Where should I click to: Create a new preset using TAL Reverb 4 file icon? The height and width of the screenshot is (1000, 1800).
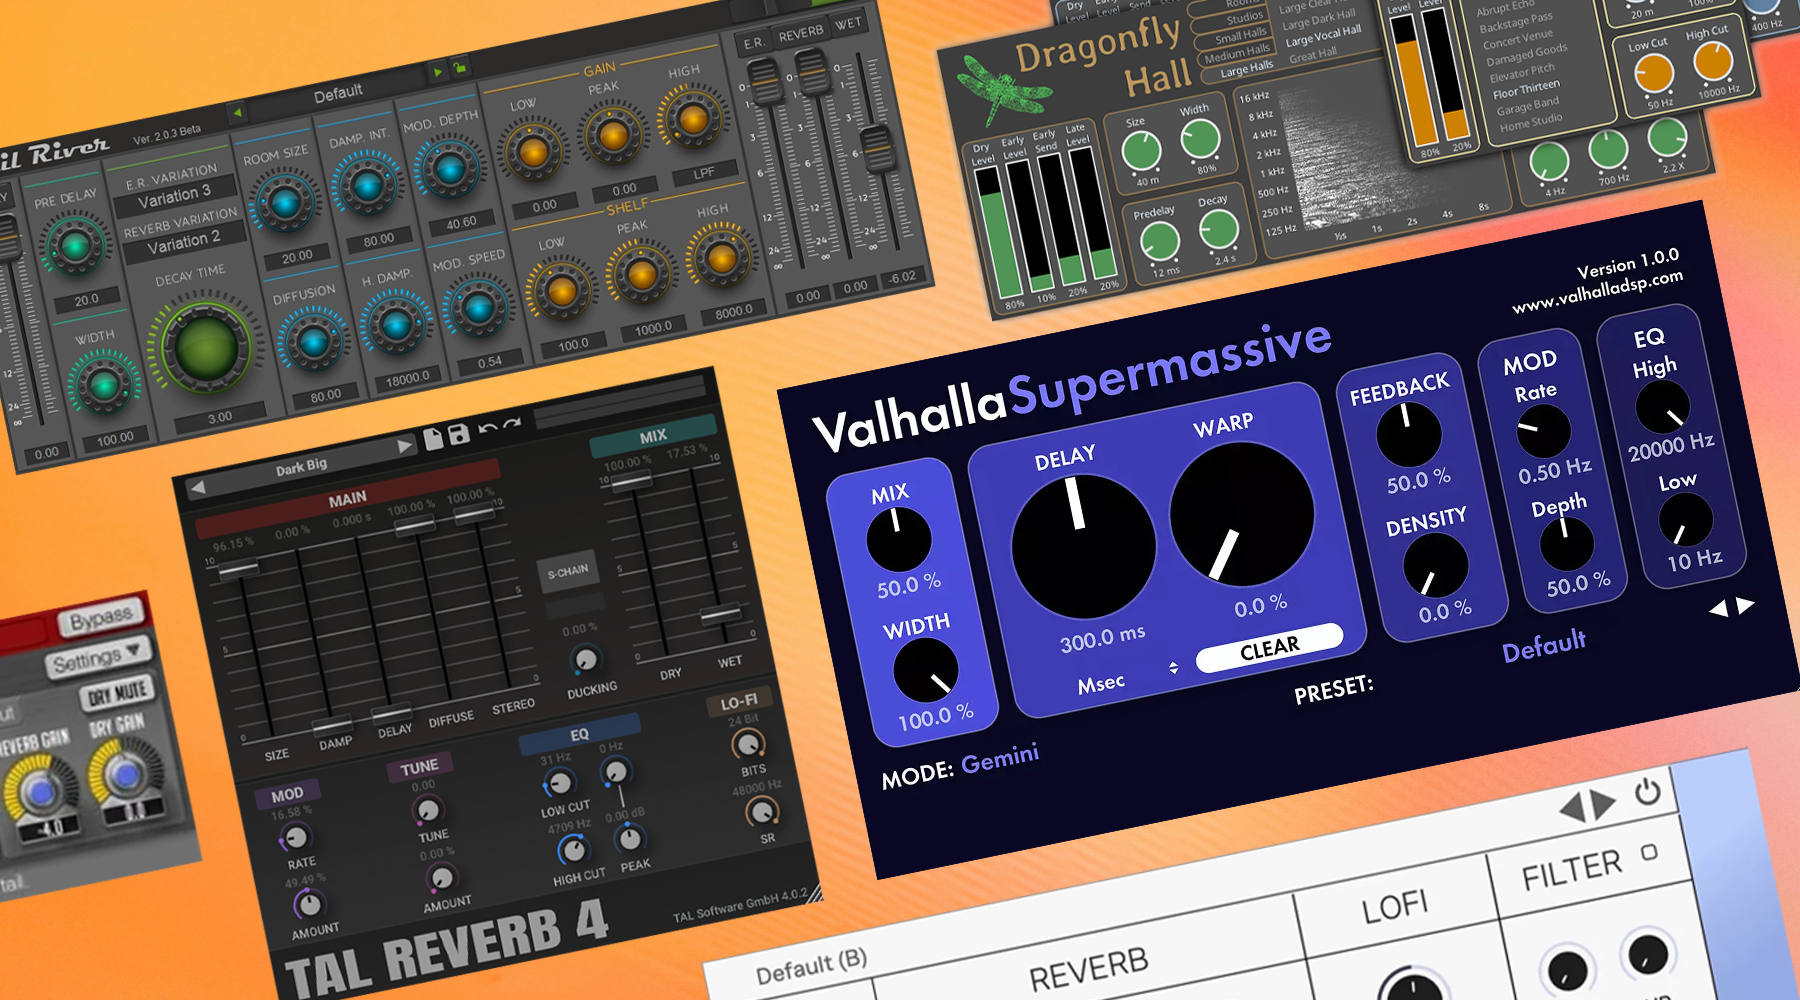pyautogui.click(x=434, y=437)
